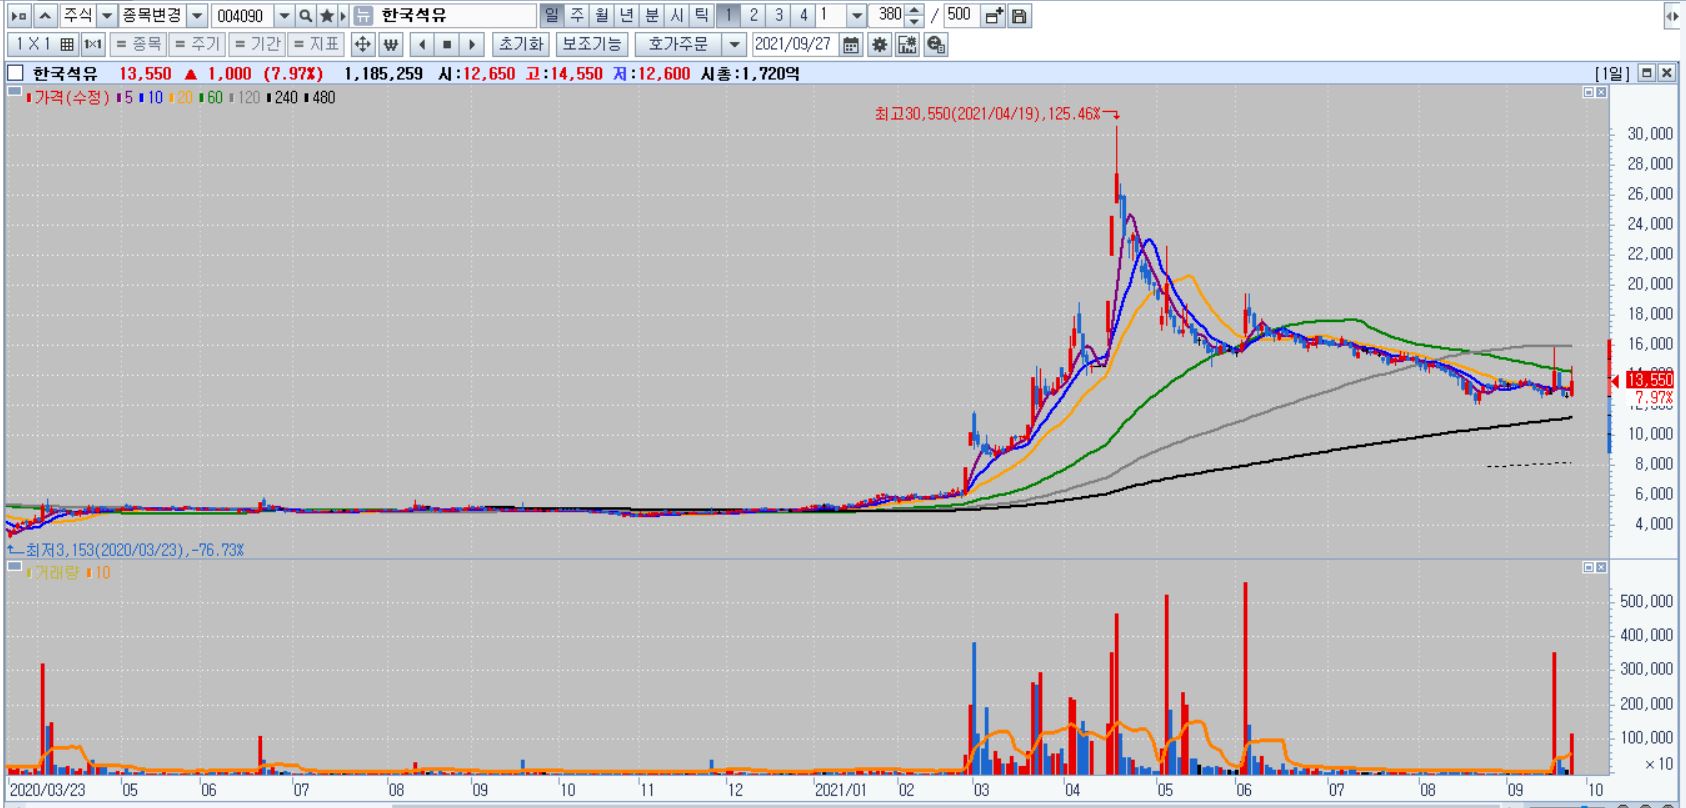The image size is (1686, 808).
Task: Click the 120-day MA gray color legend
Action: pos(245,97)
